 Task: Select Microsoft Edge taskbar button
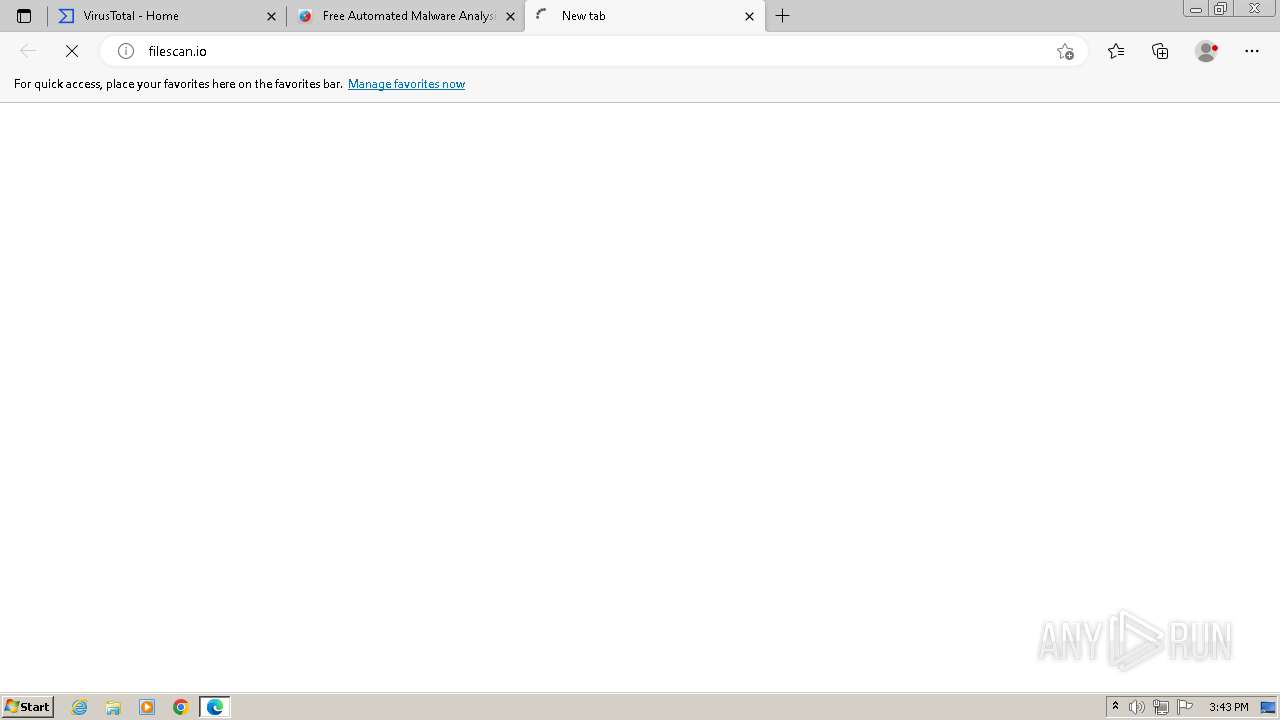click(x=215, y=707)
